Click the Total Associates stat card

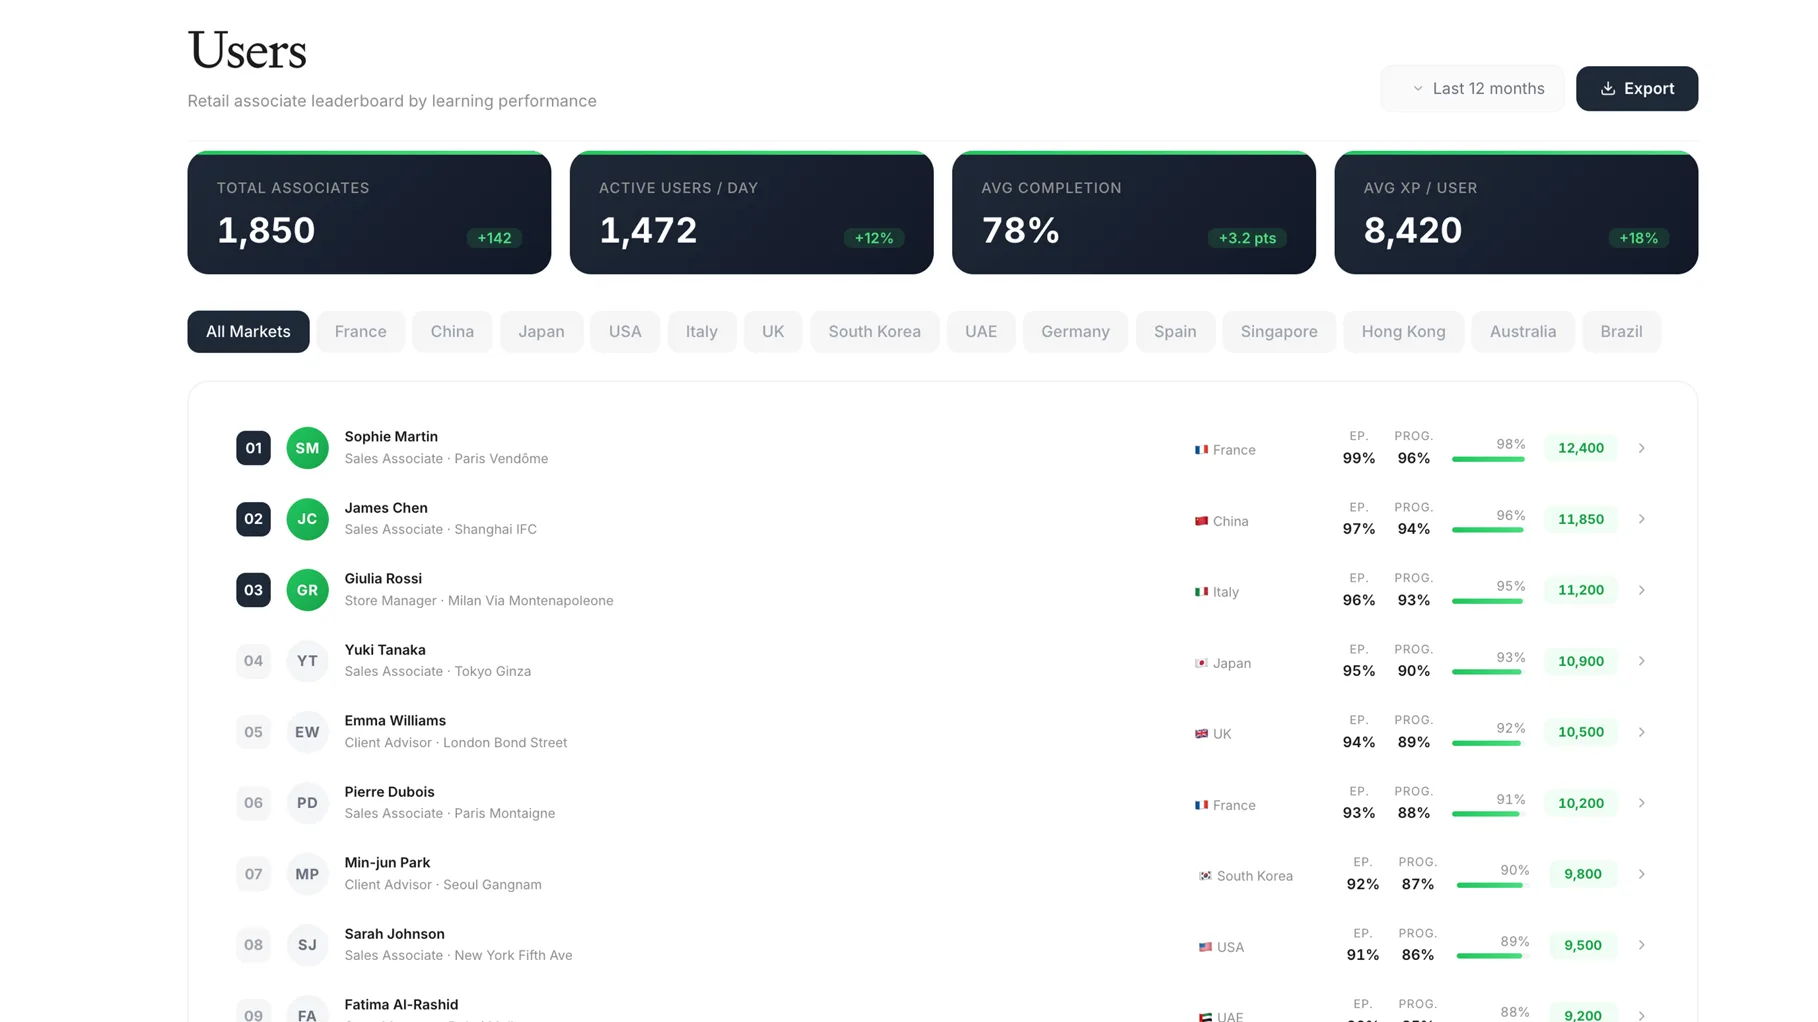tap(369, 213)
